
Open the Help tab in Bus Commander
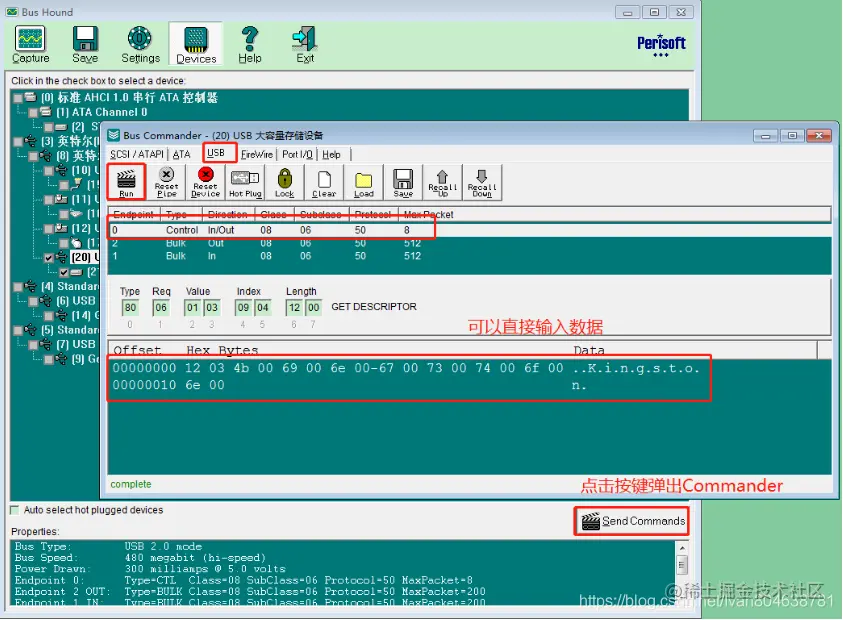tap(331, 154)
